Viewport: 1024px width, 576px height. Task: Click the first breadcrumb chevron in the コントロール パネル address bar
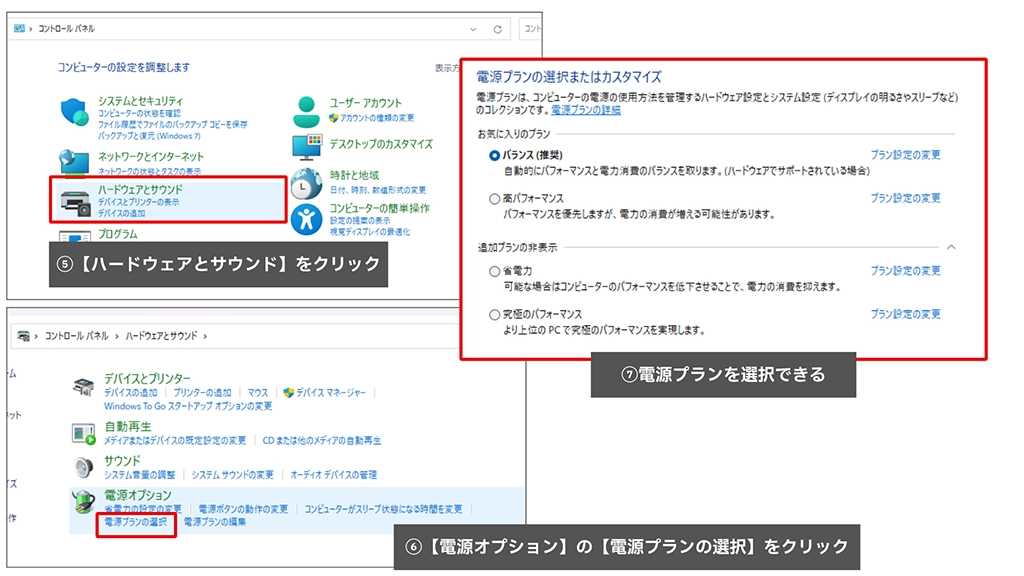pyautogui.click(x=31, y=29)
